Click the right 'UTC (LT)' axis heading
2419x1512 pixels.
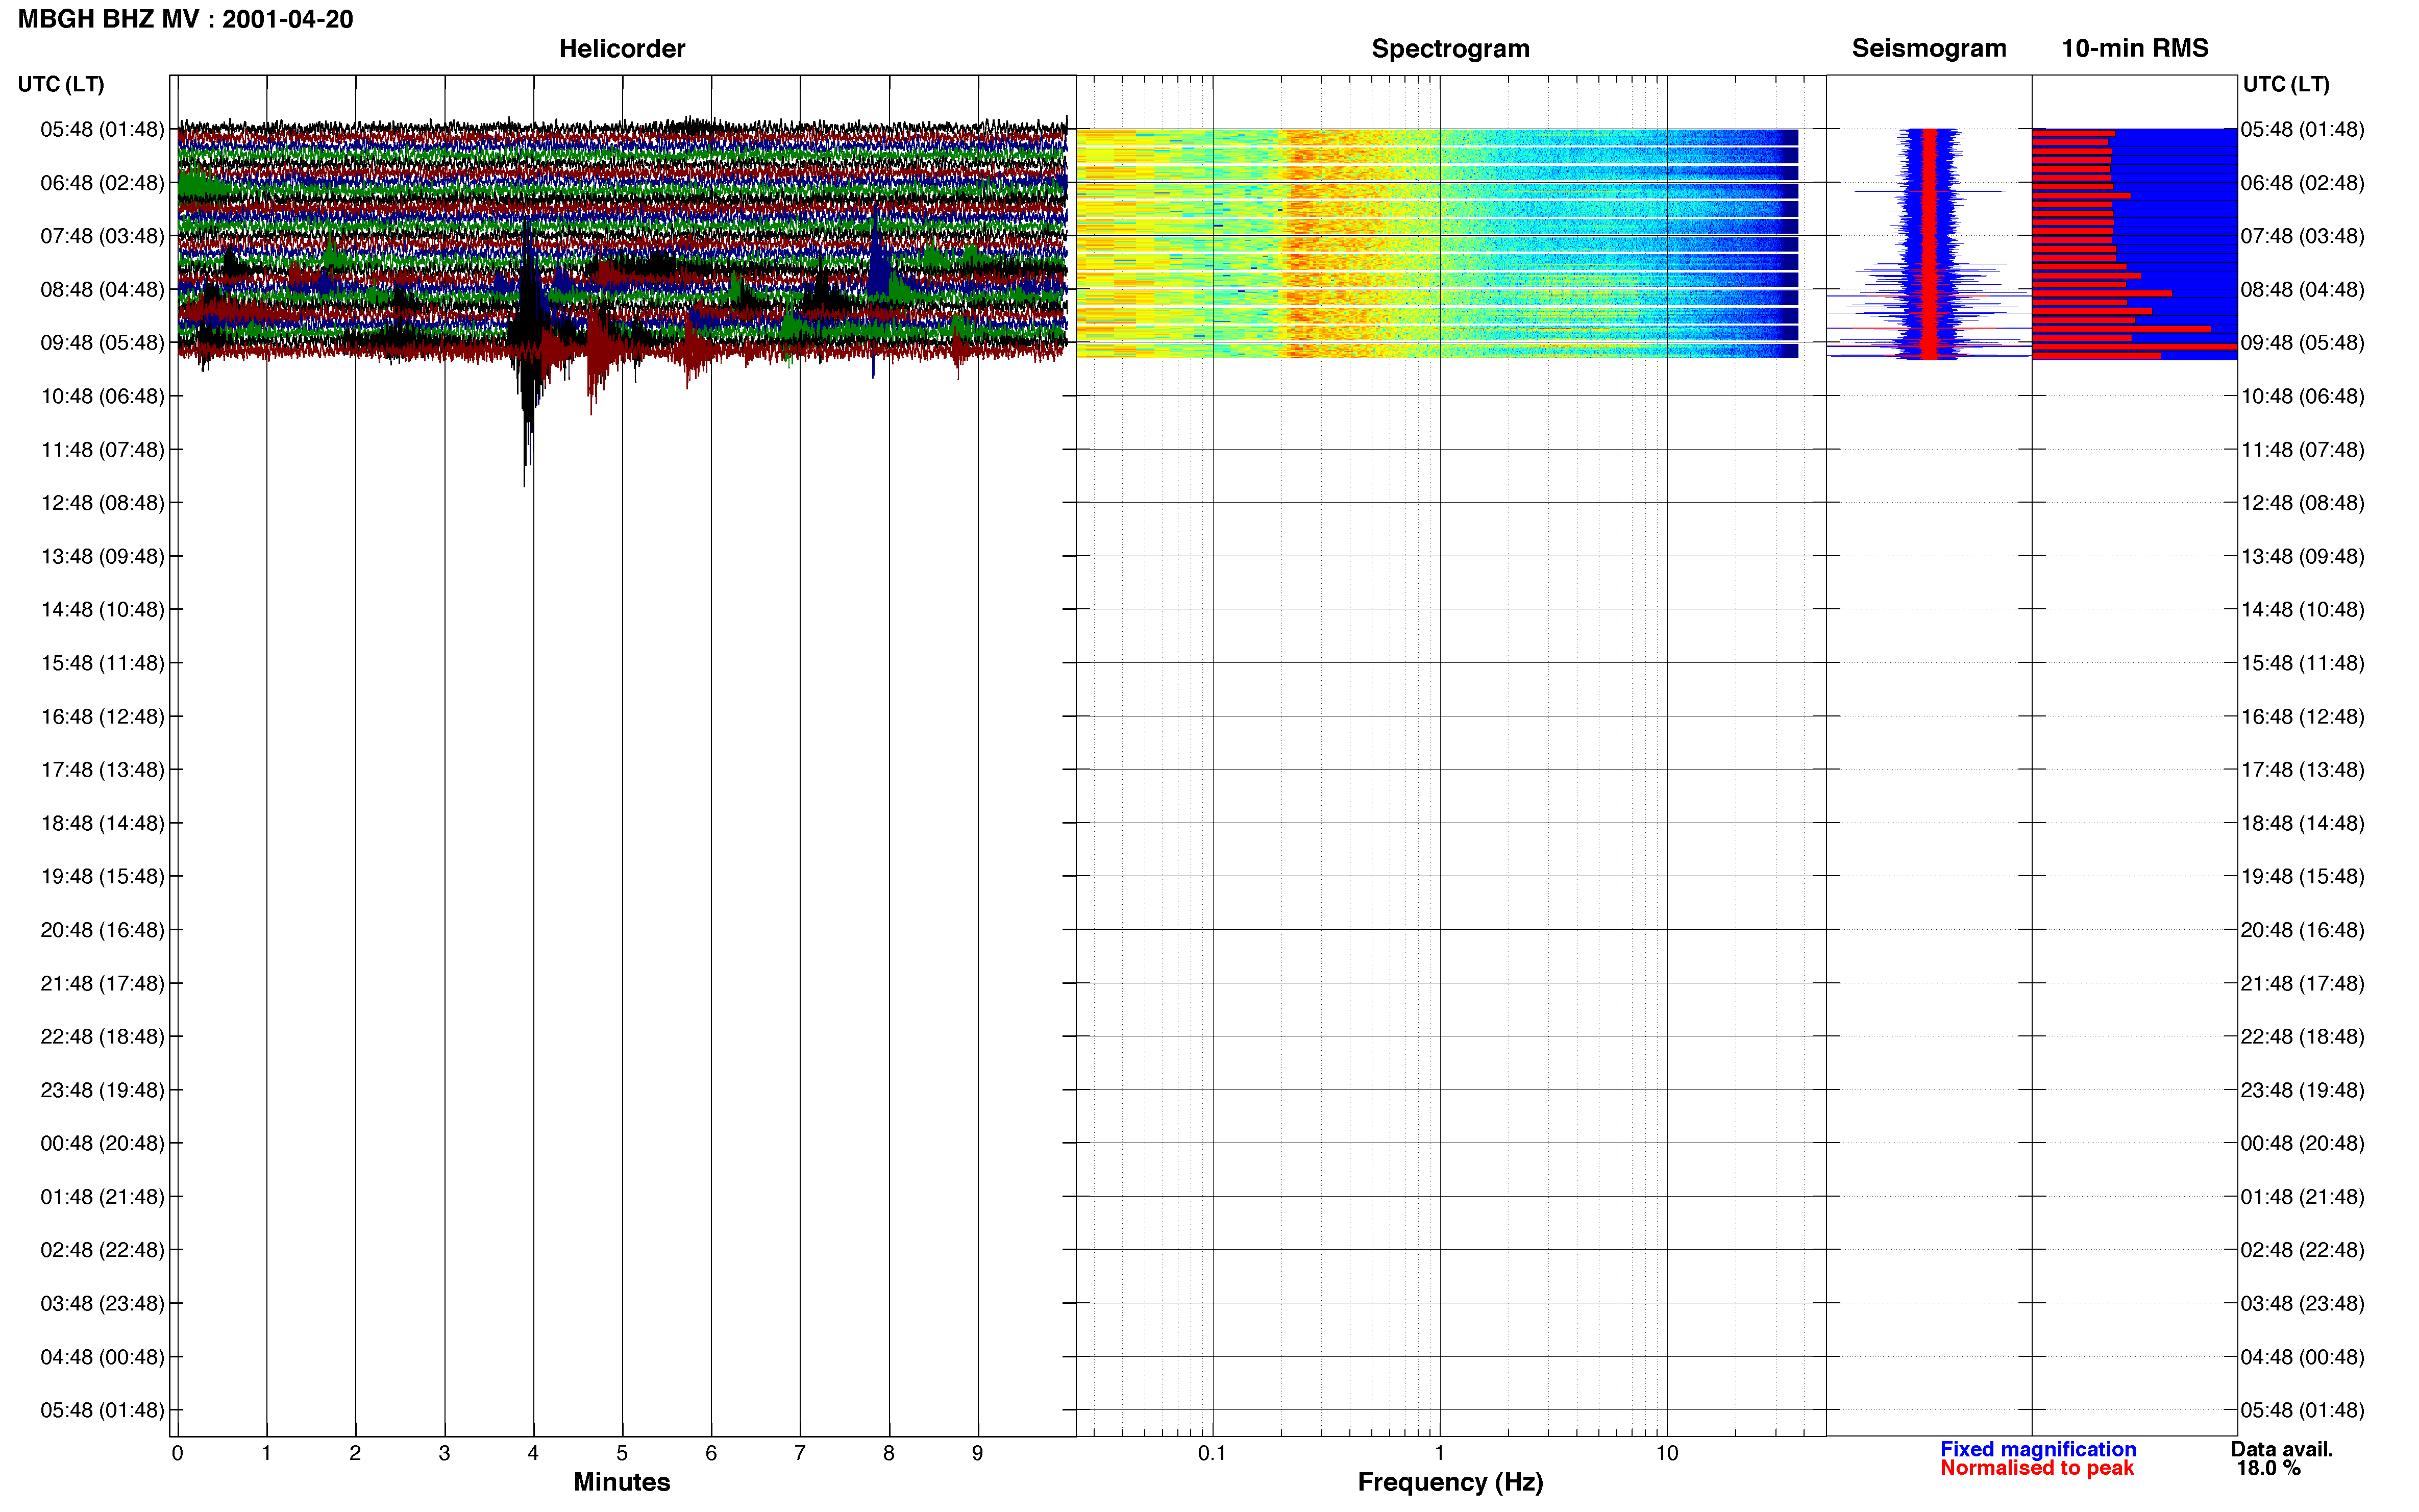click(x=2286, y=84)
